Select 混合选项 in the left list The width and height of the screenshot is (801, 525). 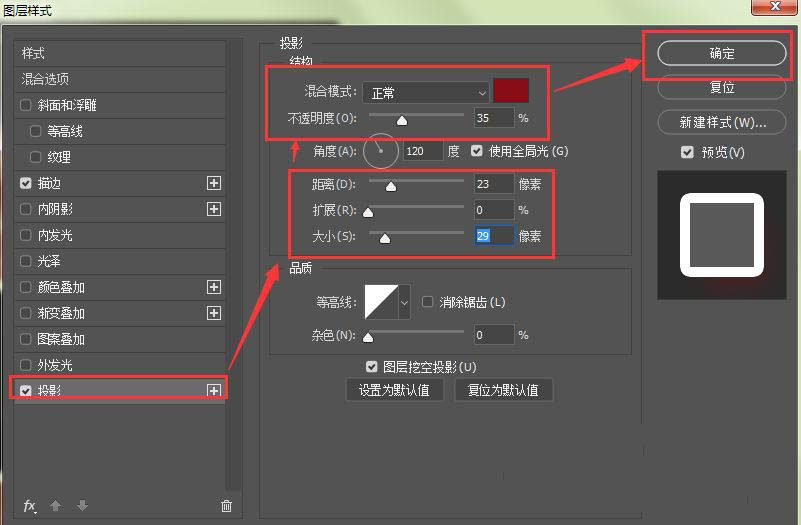[120, 79]
